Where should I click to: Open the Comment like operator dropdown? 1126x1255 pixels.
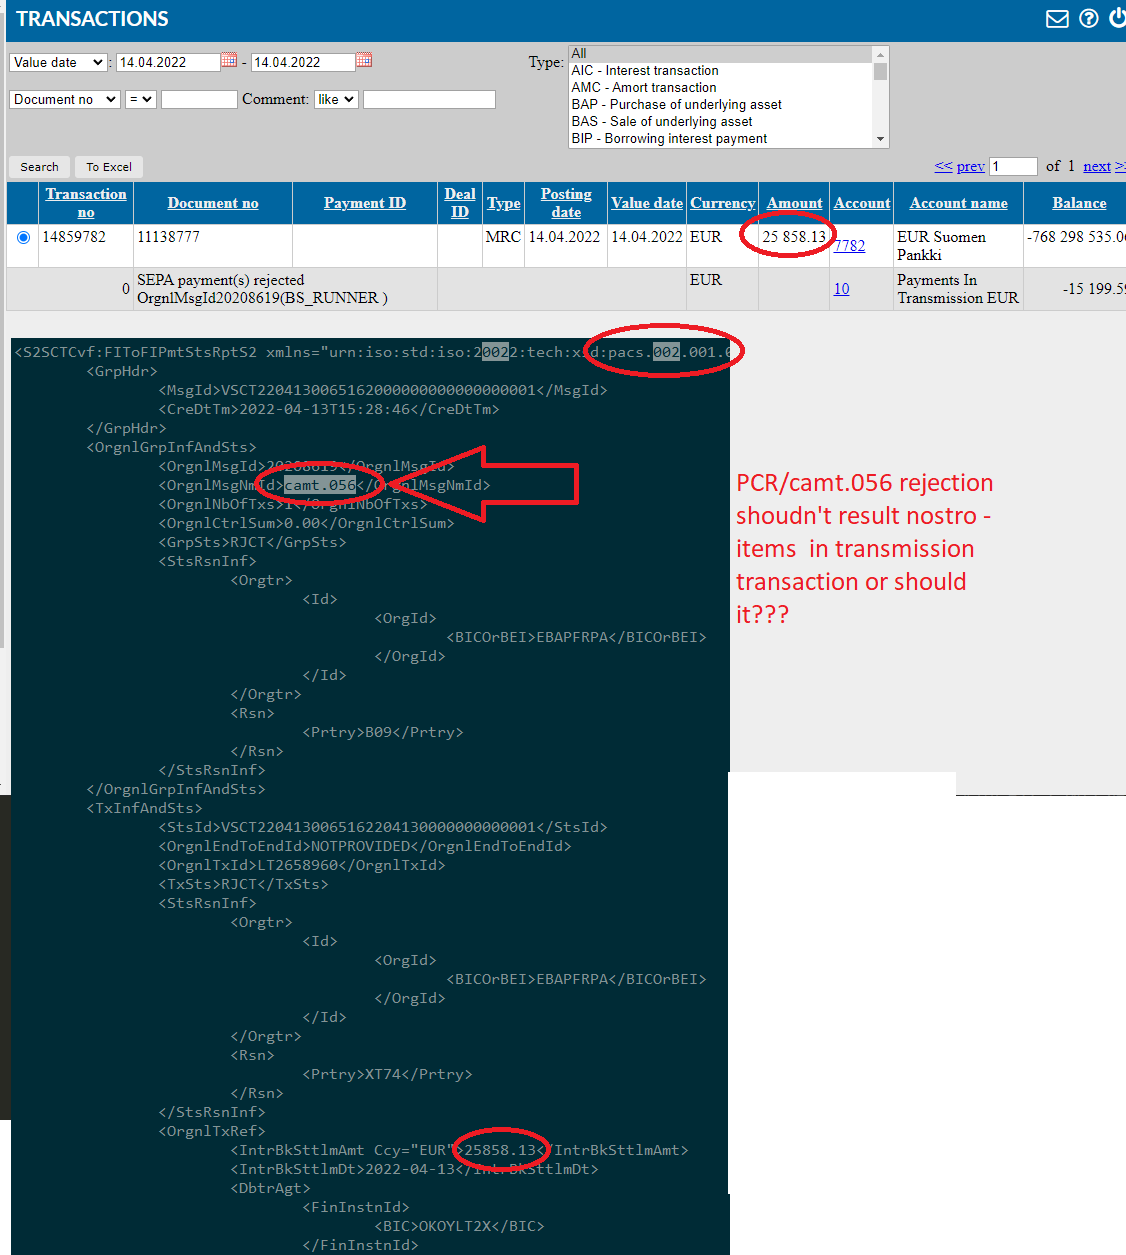point(336,99)
